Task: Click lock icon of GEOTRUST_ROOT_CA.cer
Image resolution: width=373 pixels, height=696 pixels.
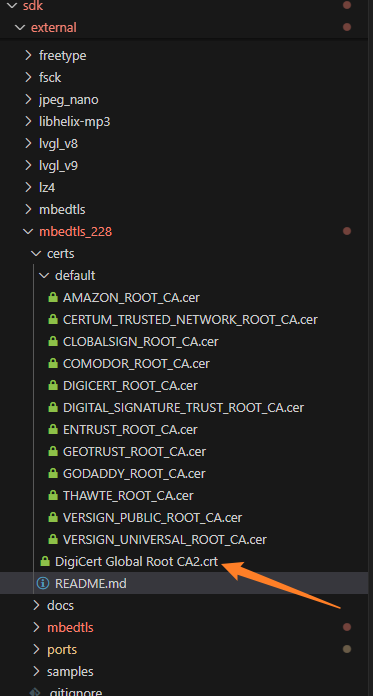Action: tap(53, 451)
